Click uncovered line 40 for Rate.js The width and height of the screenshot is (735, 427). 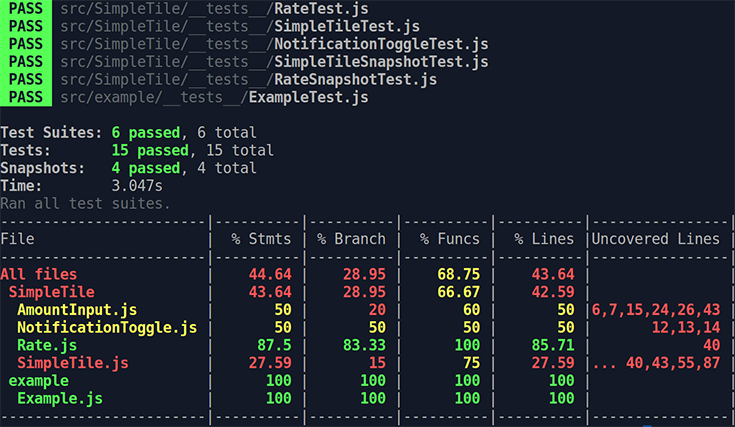pyautogui.click(x=711, y=345)
